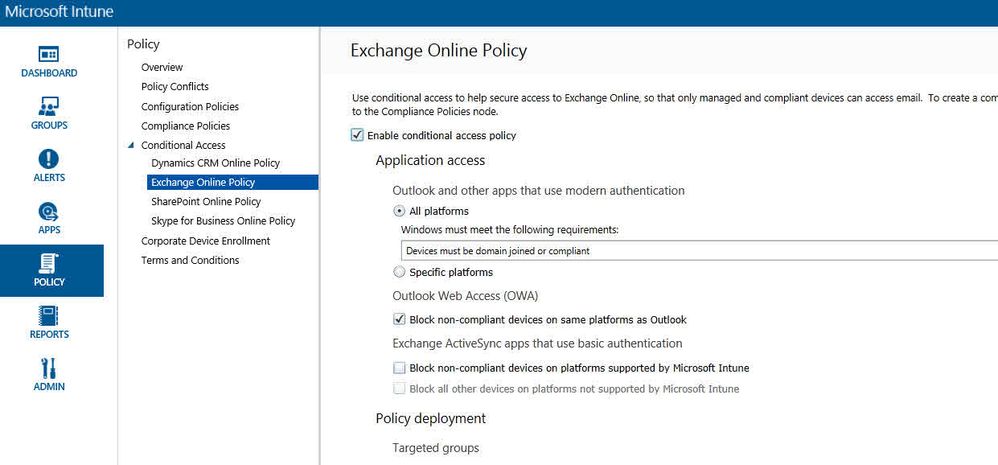Open Devices must be domain joined dropdown
This screenshot has width=998, height=465.
[699, 251]
